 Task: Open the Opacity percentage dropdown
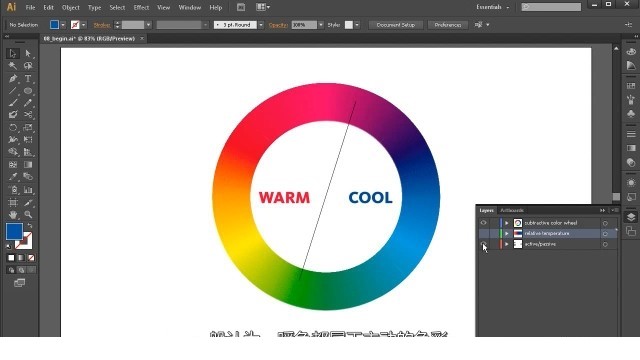pyautogui.click(x=321, y=25)
